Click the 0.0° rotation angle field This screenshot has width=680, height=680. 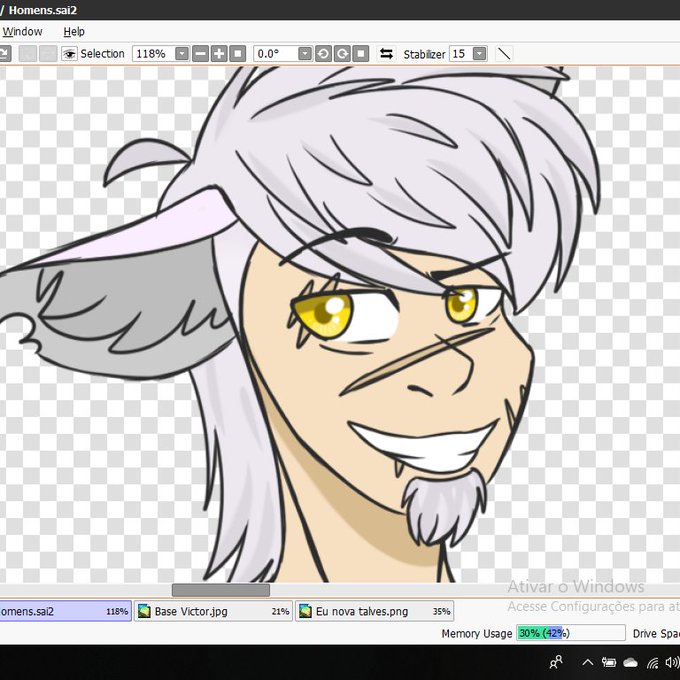(x=276, y=54)
